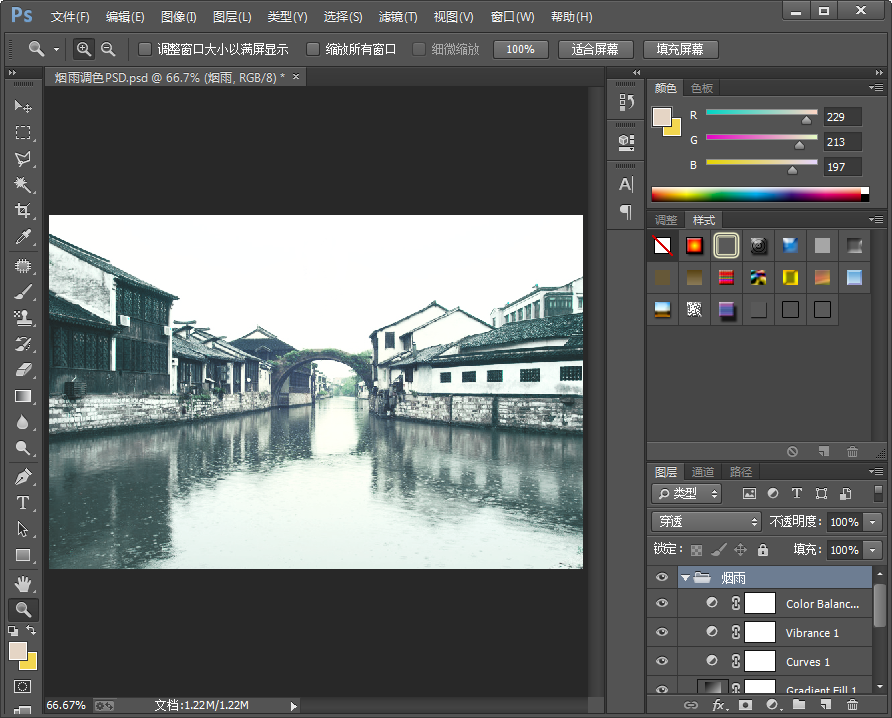Enable 缩放所有窗口 checkbox

[x=313, y=49]
